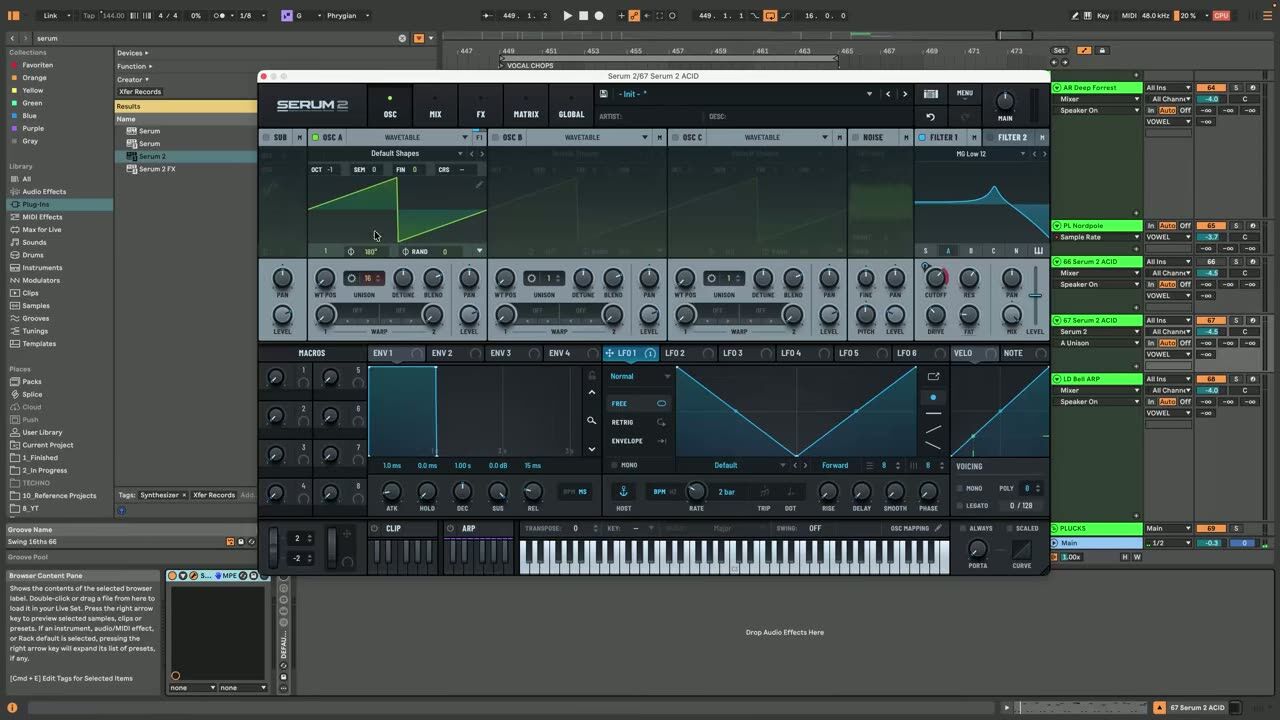Screen dimensions: 1280x720
Task: Open the LFO mode dropdown showing Normal
Action: (x=640, y=376)
